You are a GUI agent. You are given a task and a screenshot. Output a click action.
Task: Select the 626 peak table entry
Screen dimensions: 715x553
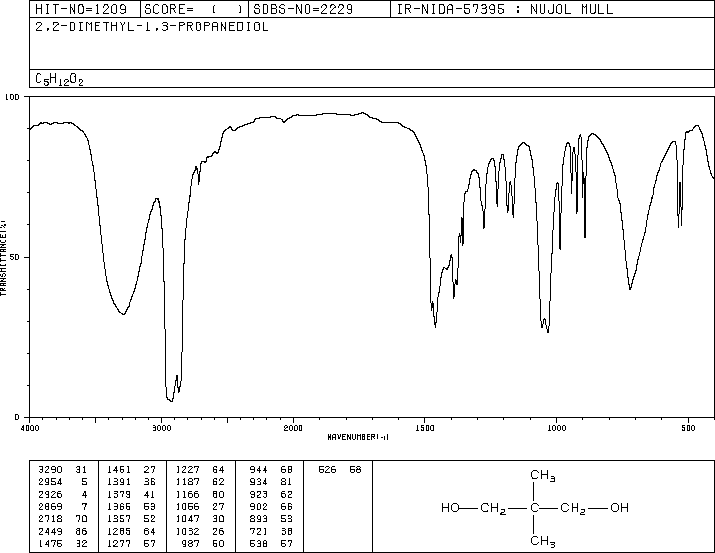point(340,470)
